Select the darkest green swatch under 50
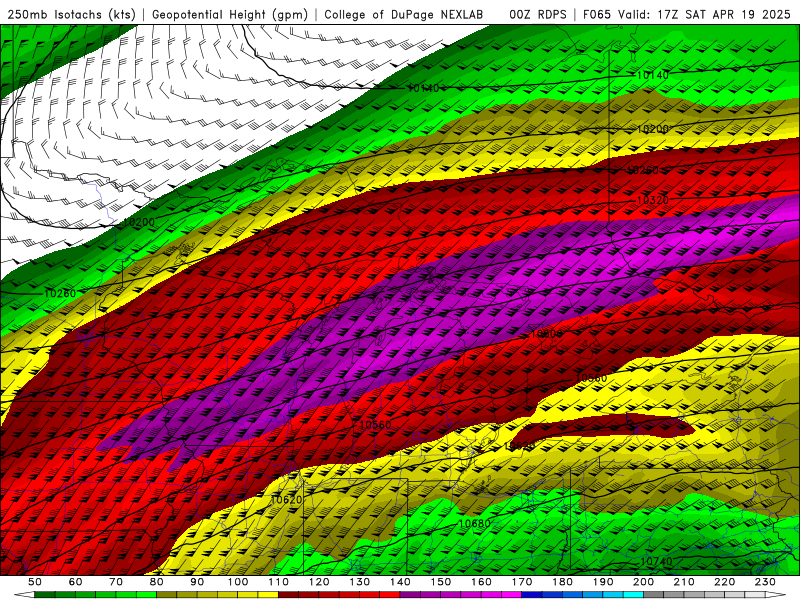The image size is (800, 600). point(44,595)
